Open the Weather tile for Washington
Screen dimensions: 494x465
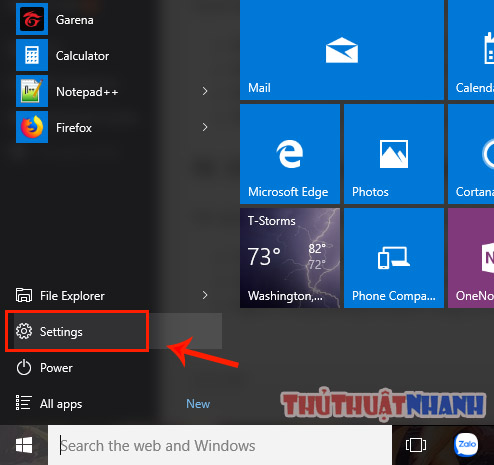pyautogui.click(x=290, y=258)
